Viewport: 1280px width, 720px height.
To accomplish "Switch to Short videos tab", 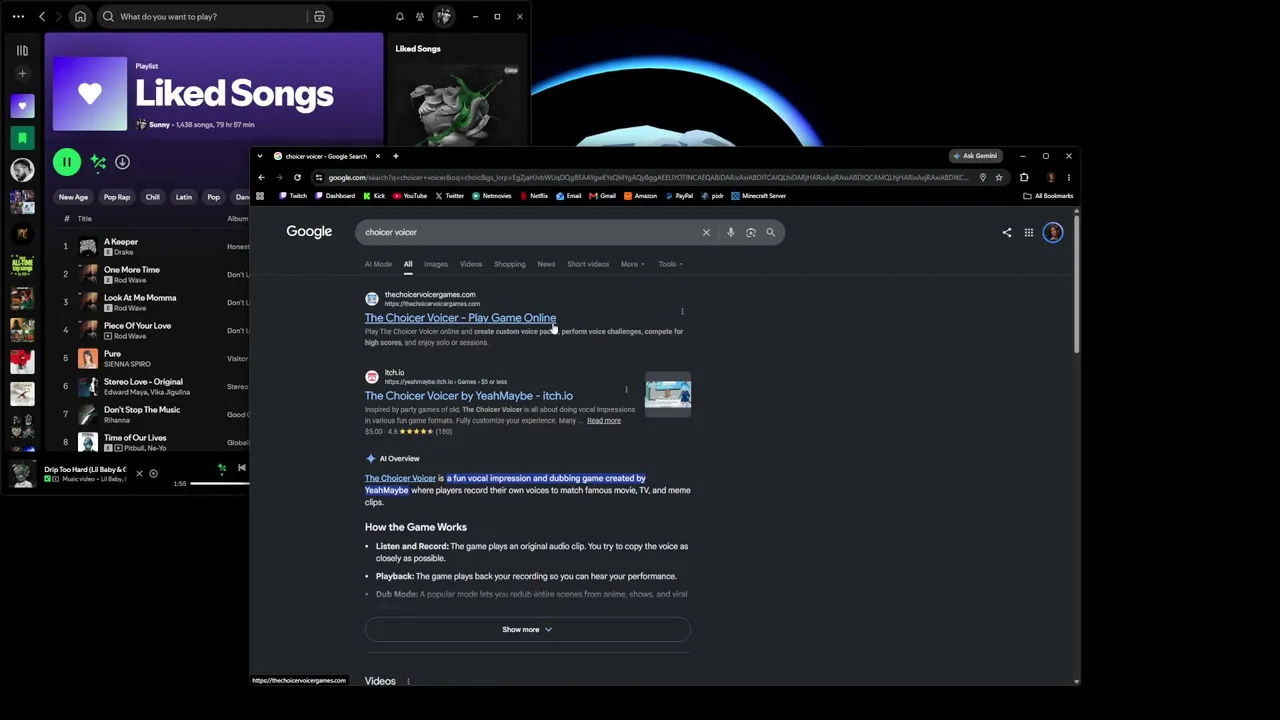I will pyautogui.click(x=588, y=264).
